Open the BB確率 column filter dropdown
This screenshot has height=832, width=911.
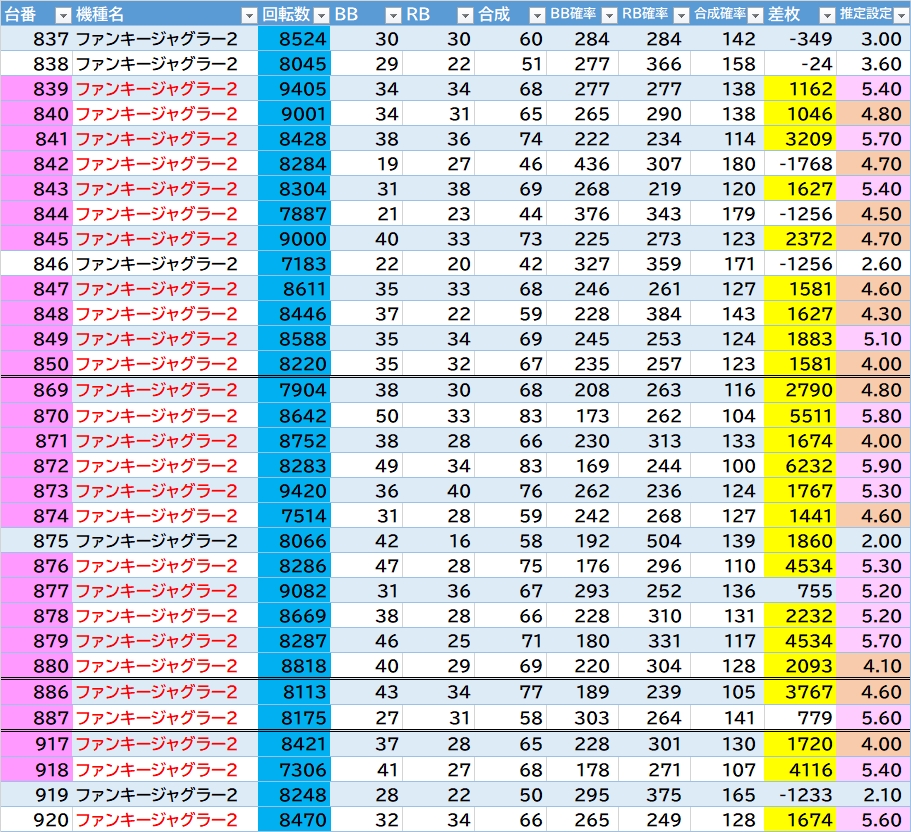(609, 16)
